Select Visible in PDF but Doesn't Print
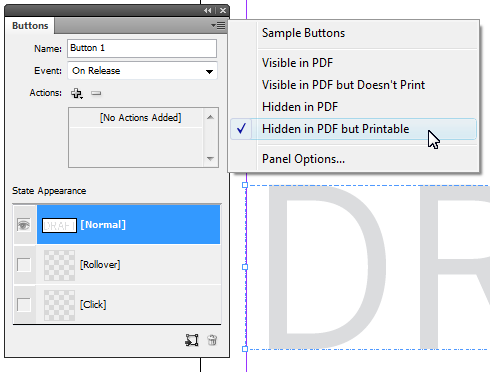The width and height of the screenshot is (490, 372). (343, 85)
